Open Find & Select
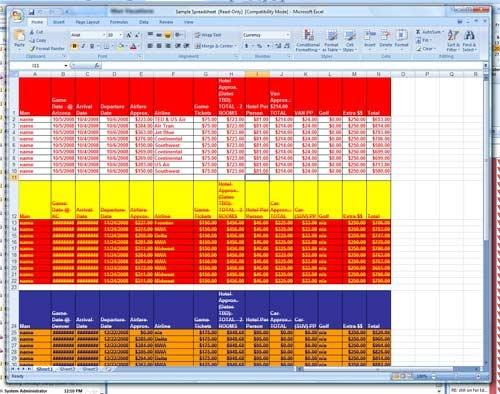Viewport: 500px width, 394px height. (469, 40)
